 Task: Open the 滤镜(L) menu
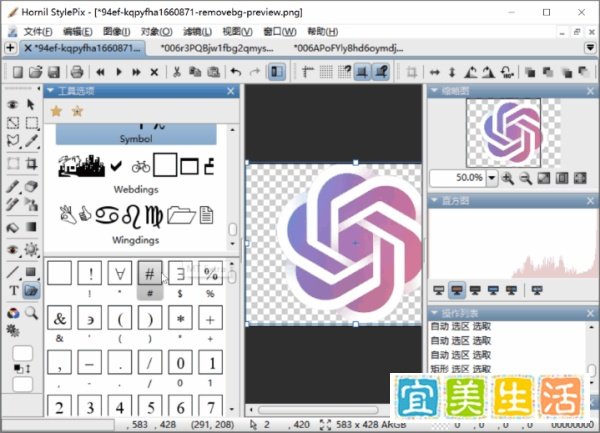point(197,32)
